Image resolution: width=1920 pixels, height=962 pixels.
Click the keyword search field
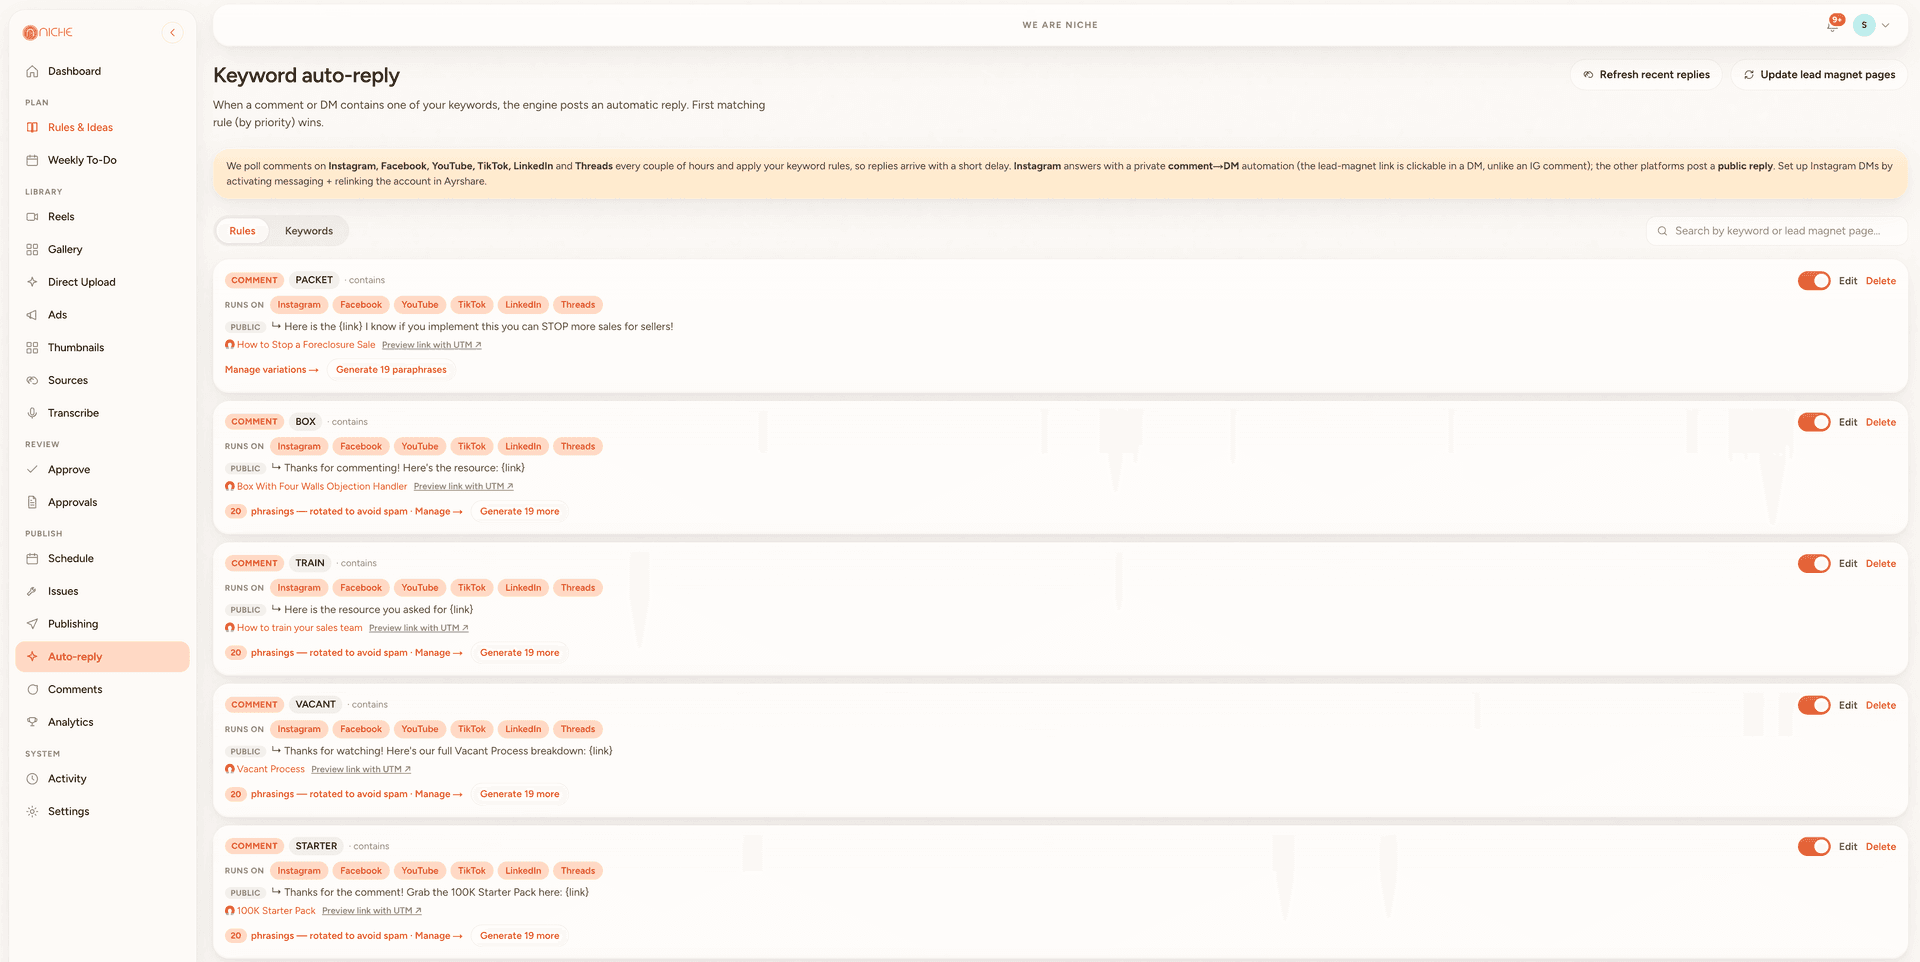point(1776,231)
